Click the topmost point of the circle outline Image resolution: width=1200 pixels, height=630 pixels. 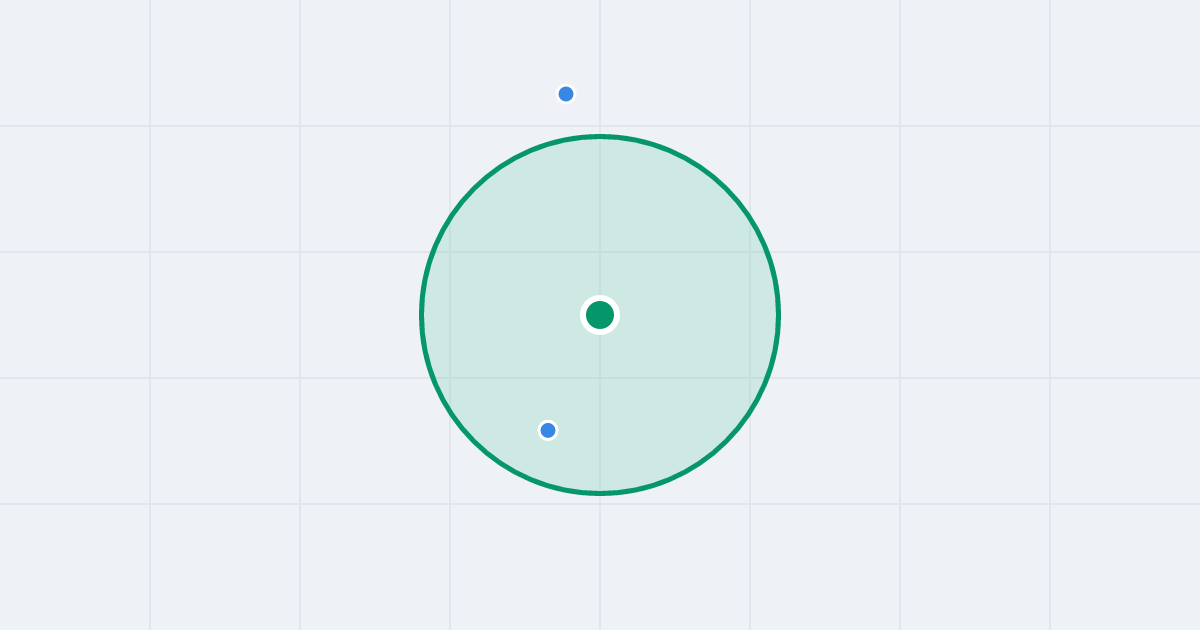[x=600, y=137]
